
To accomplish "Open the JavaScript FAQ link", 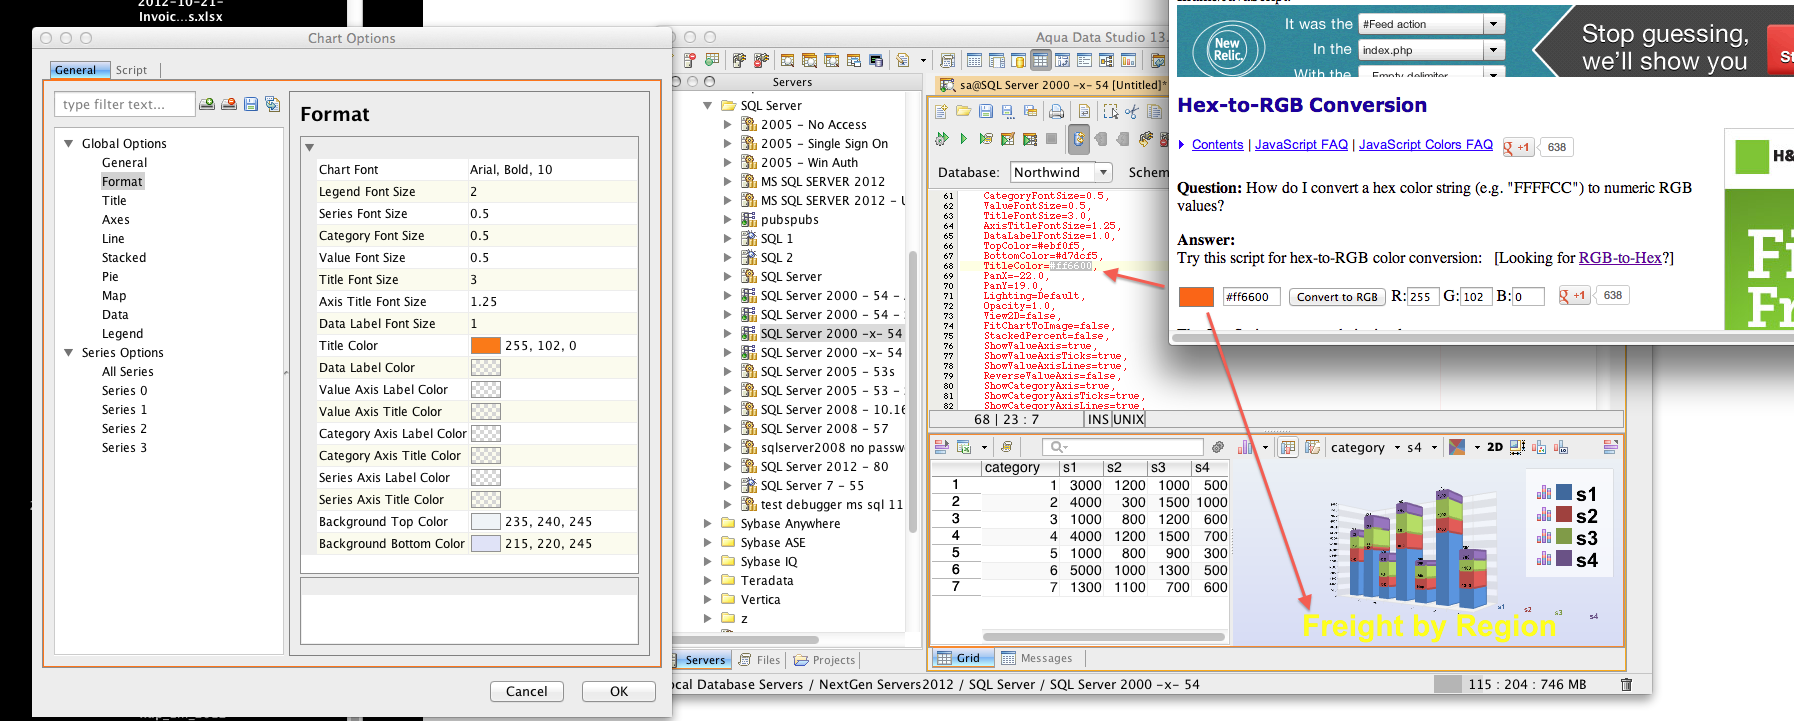I will pos(1301,145).
